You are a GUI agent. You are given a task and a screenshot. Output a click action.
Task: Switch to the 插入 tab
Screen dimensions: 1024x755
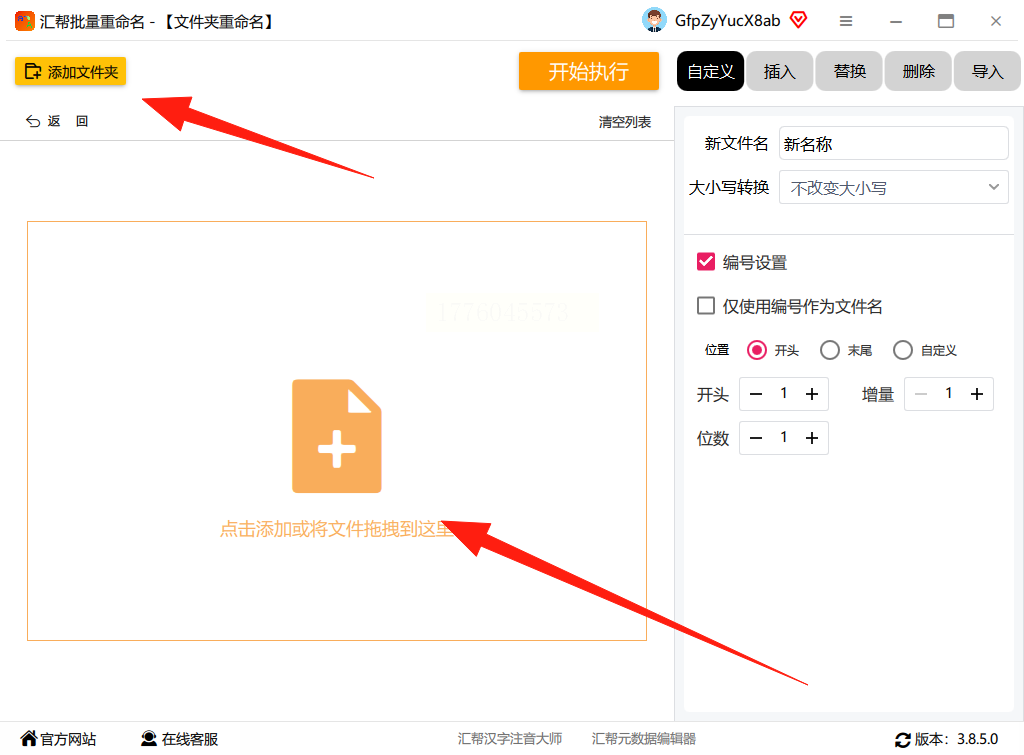780,71
